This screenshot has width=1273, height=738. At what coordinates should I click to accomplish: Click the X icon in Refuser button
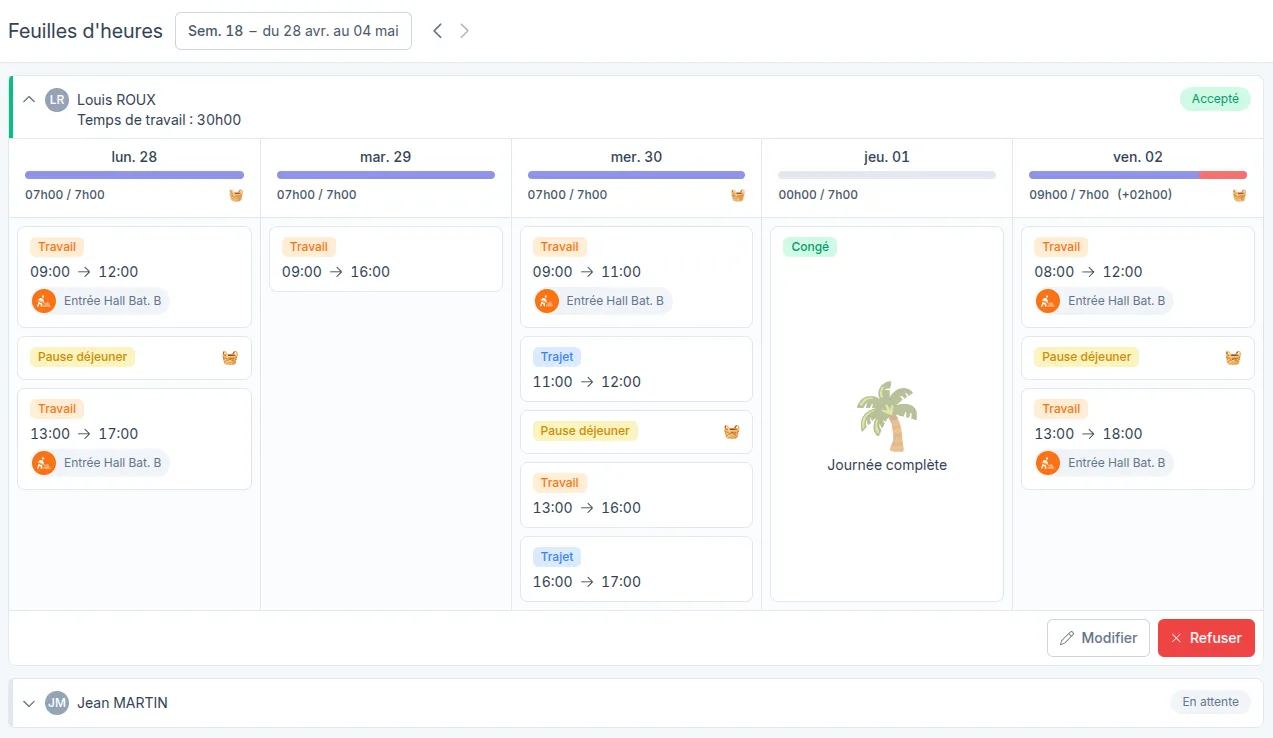pyautogui.click(x=1176, y=638)
